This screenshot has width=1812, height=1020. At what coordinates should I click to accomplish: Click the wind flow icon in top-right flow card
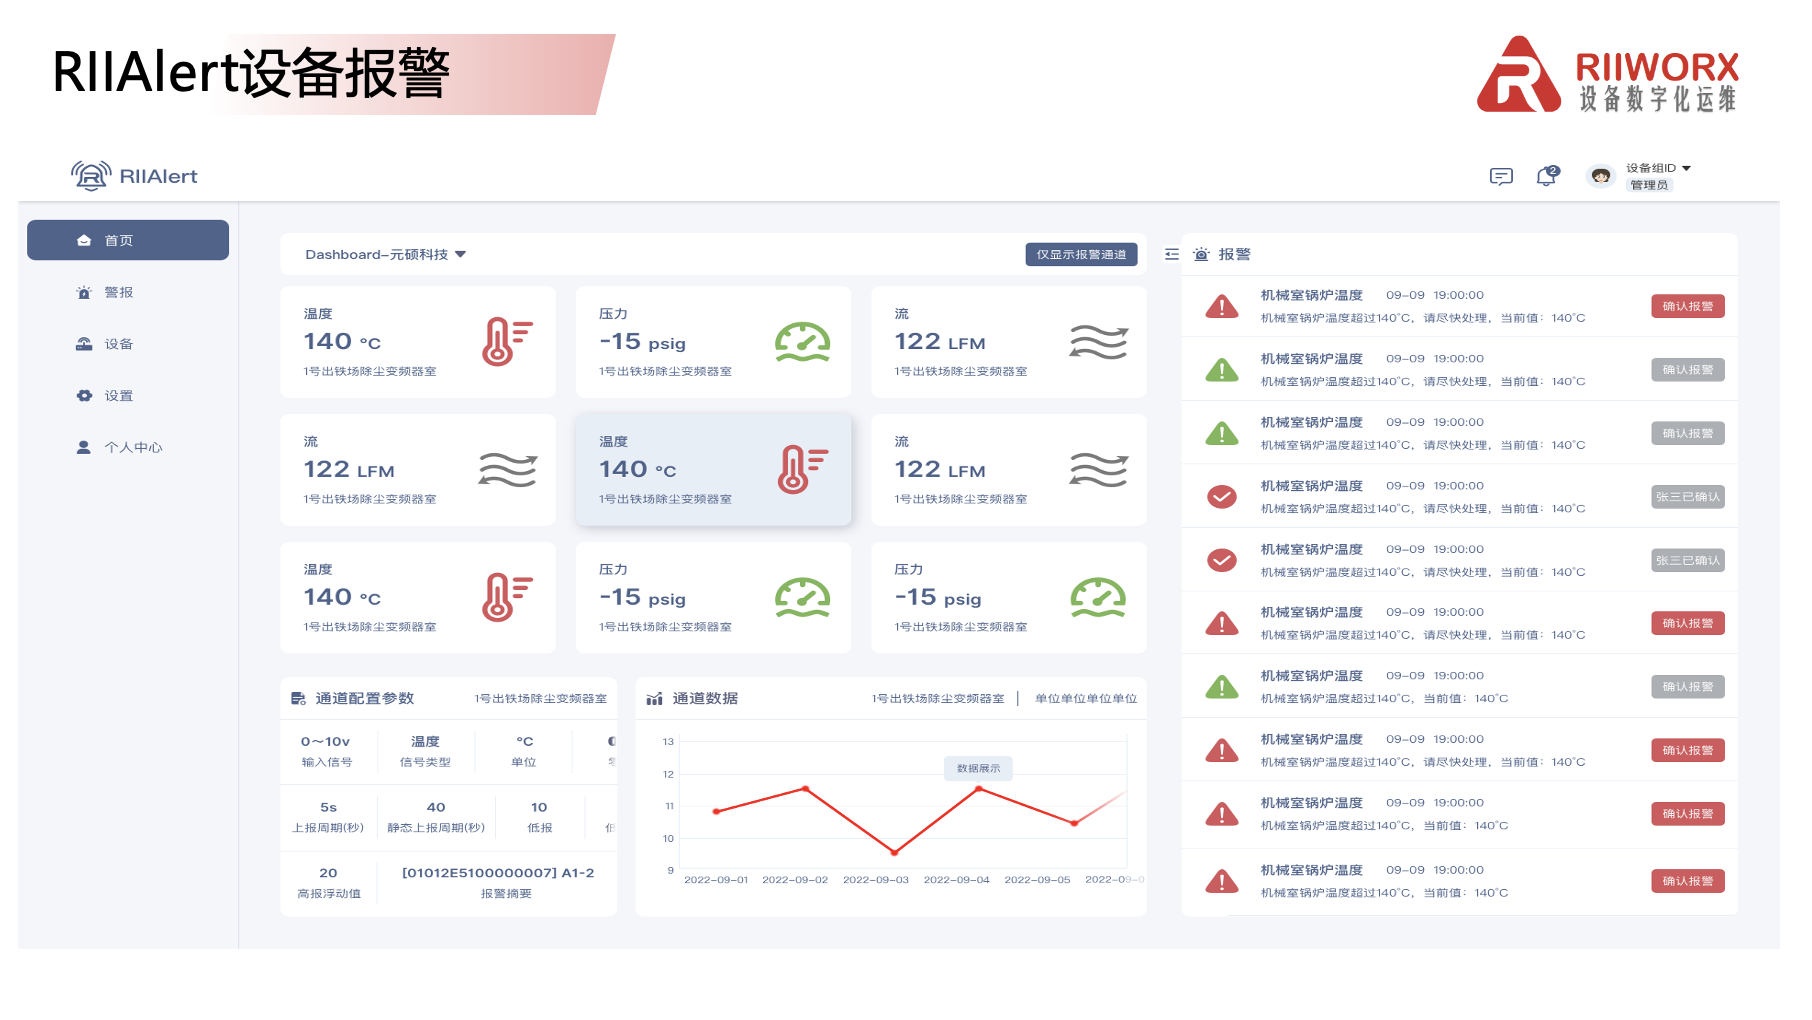pyautogui.click(x=1098, y=342)
